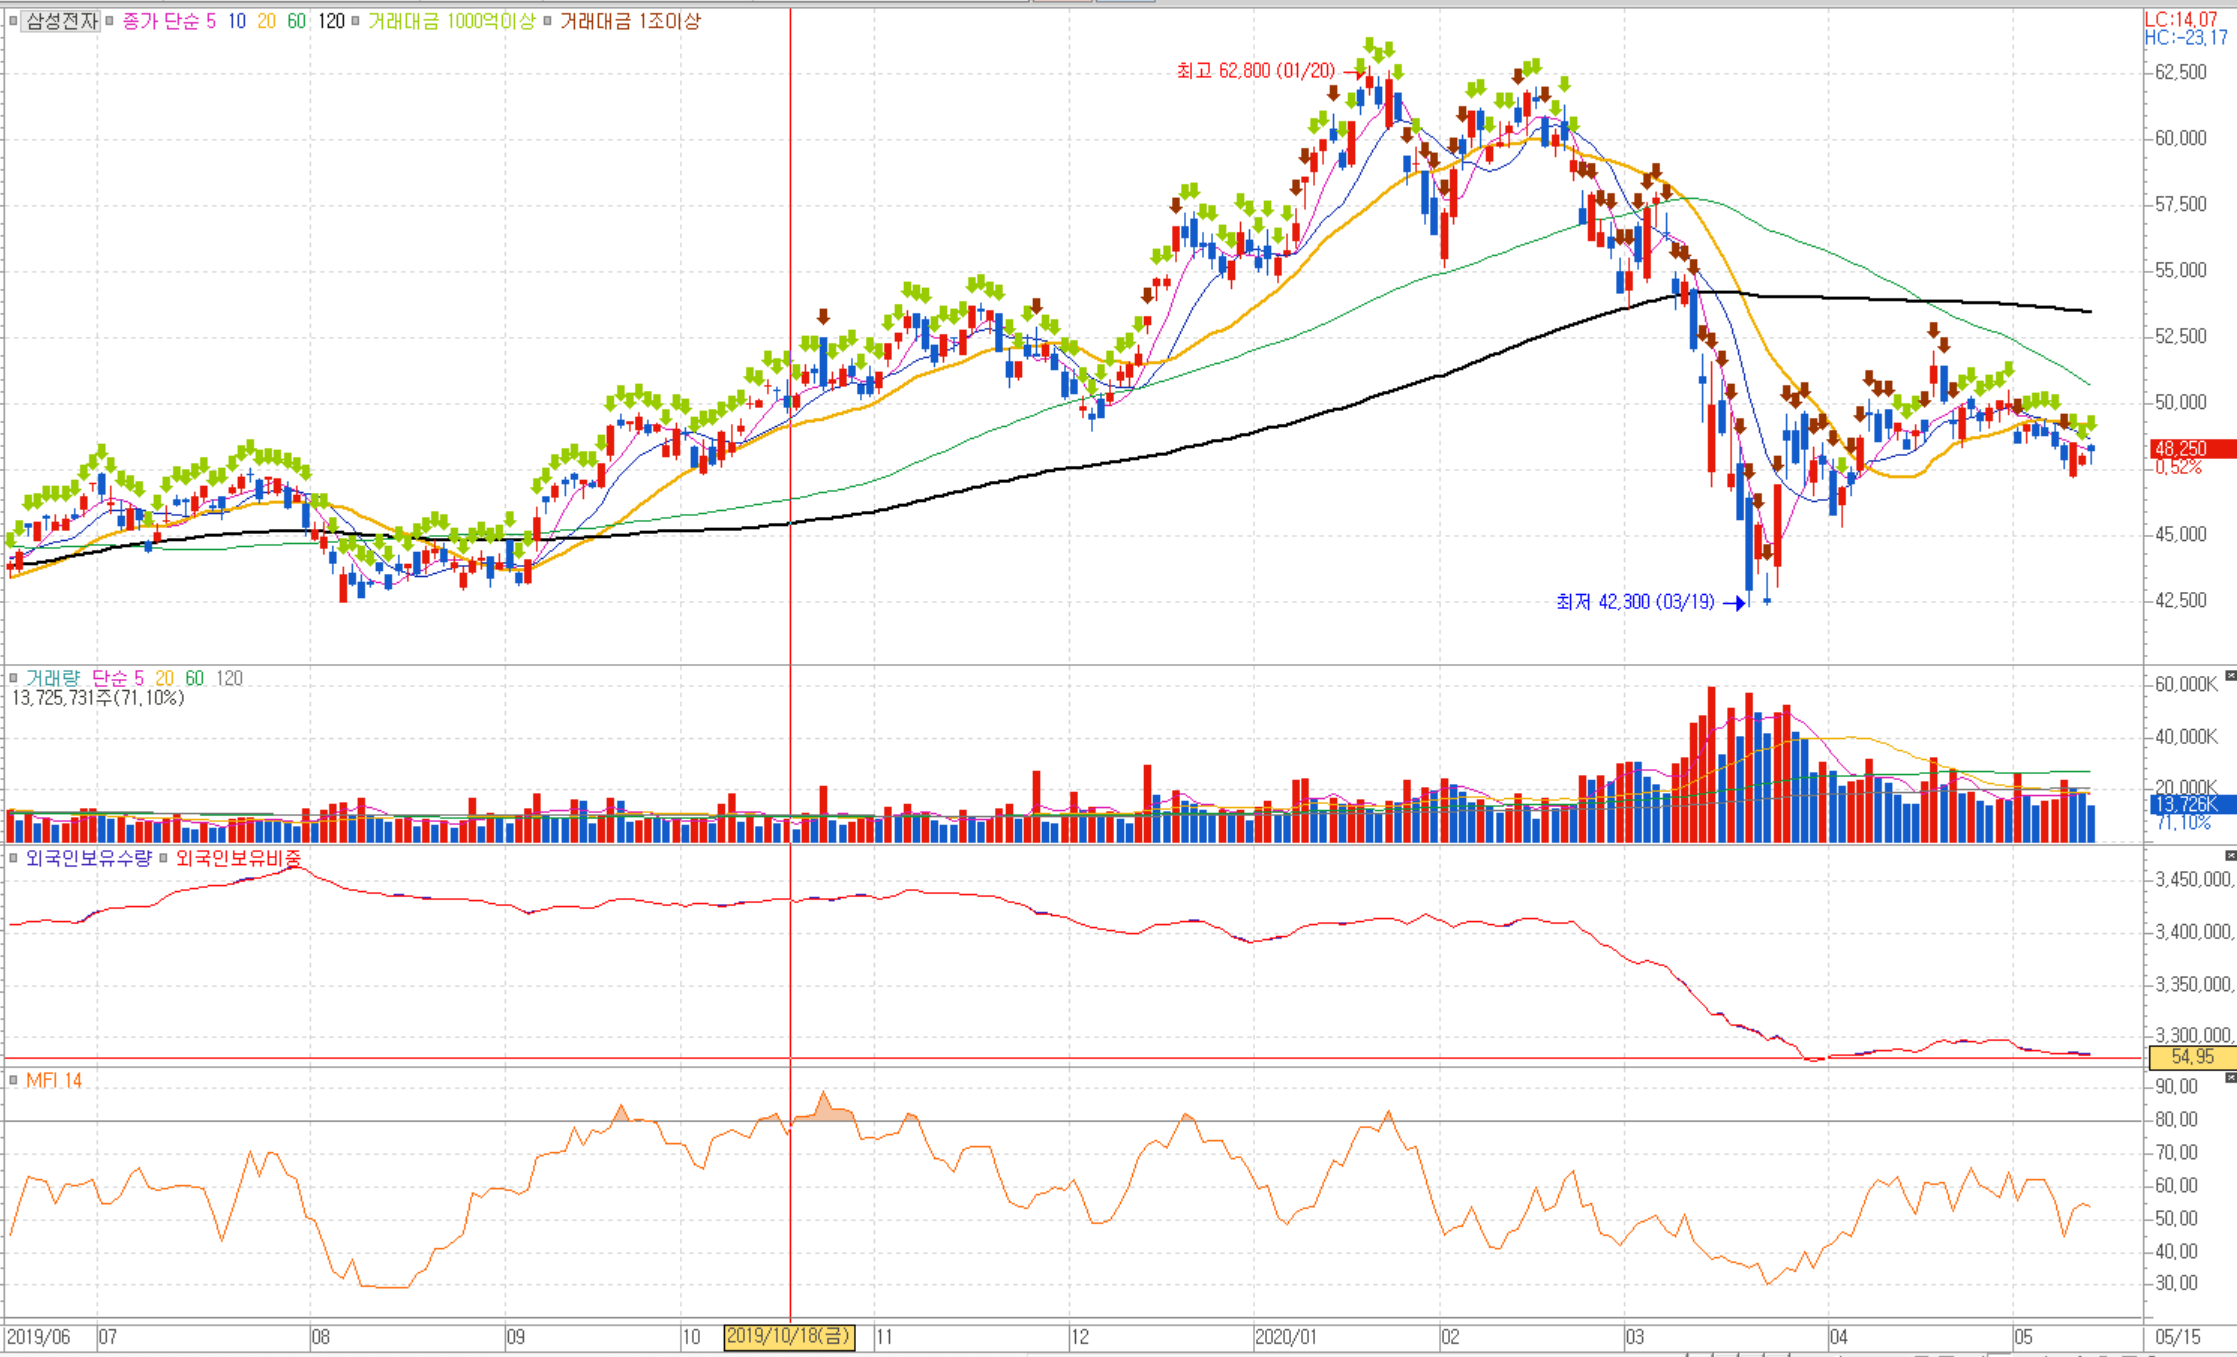The width and height of the screenshot is (2237, 1357).
Task: Toggle marker before 거래대금 1조이상 indicator
Action: (x=547, y=21)
